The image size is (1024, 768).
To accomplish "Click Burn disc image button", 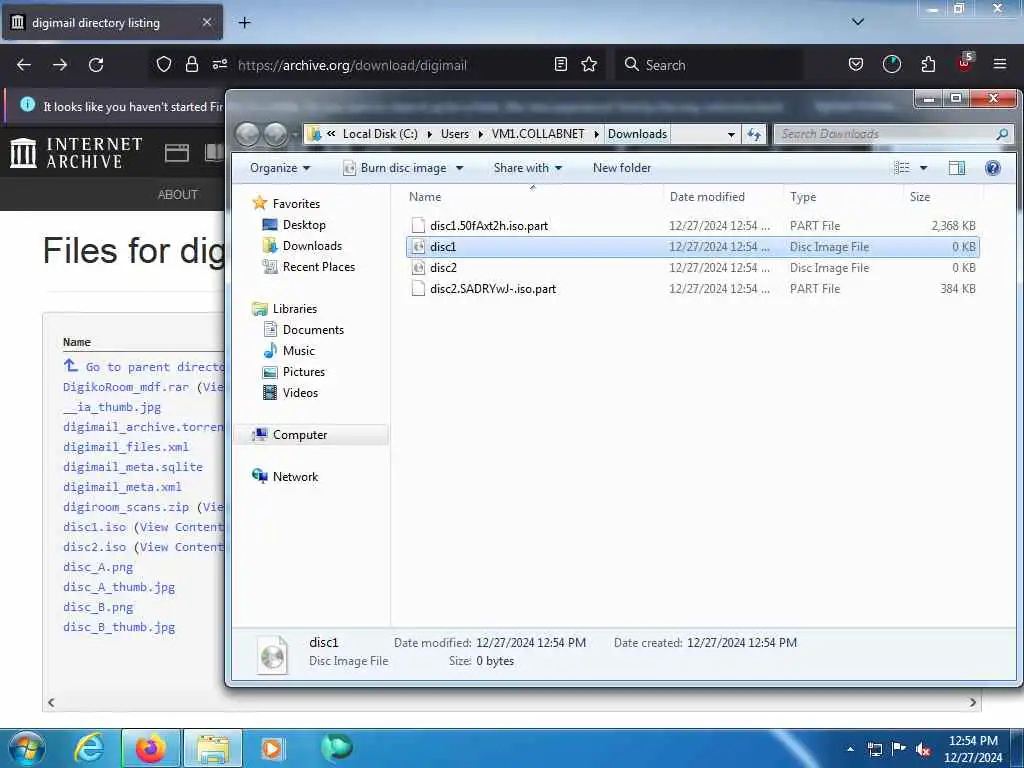I will [x=395, y=168].
